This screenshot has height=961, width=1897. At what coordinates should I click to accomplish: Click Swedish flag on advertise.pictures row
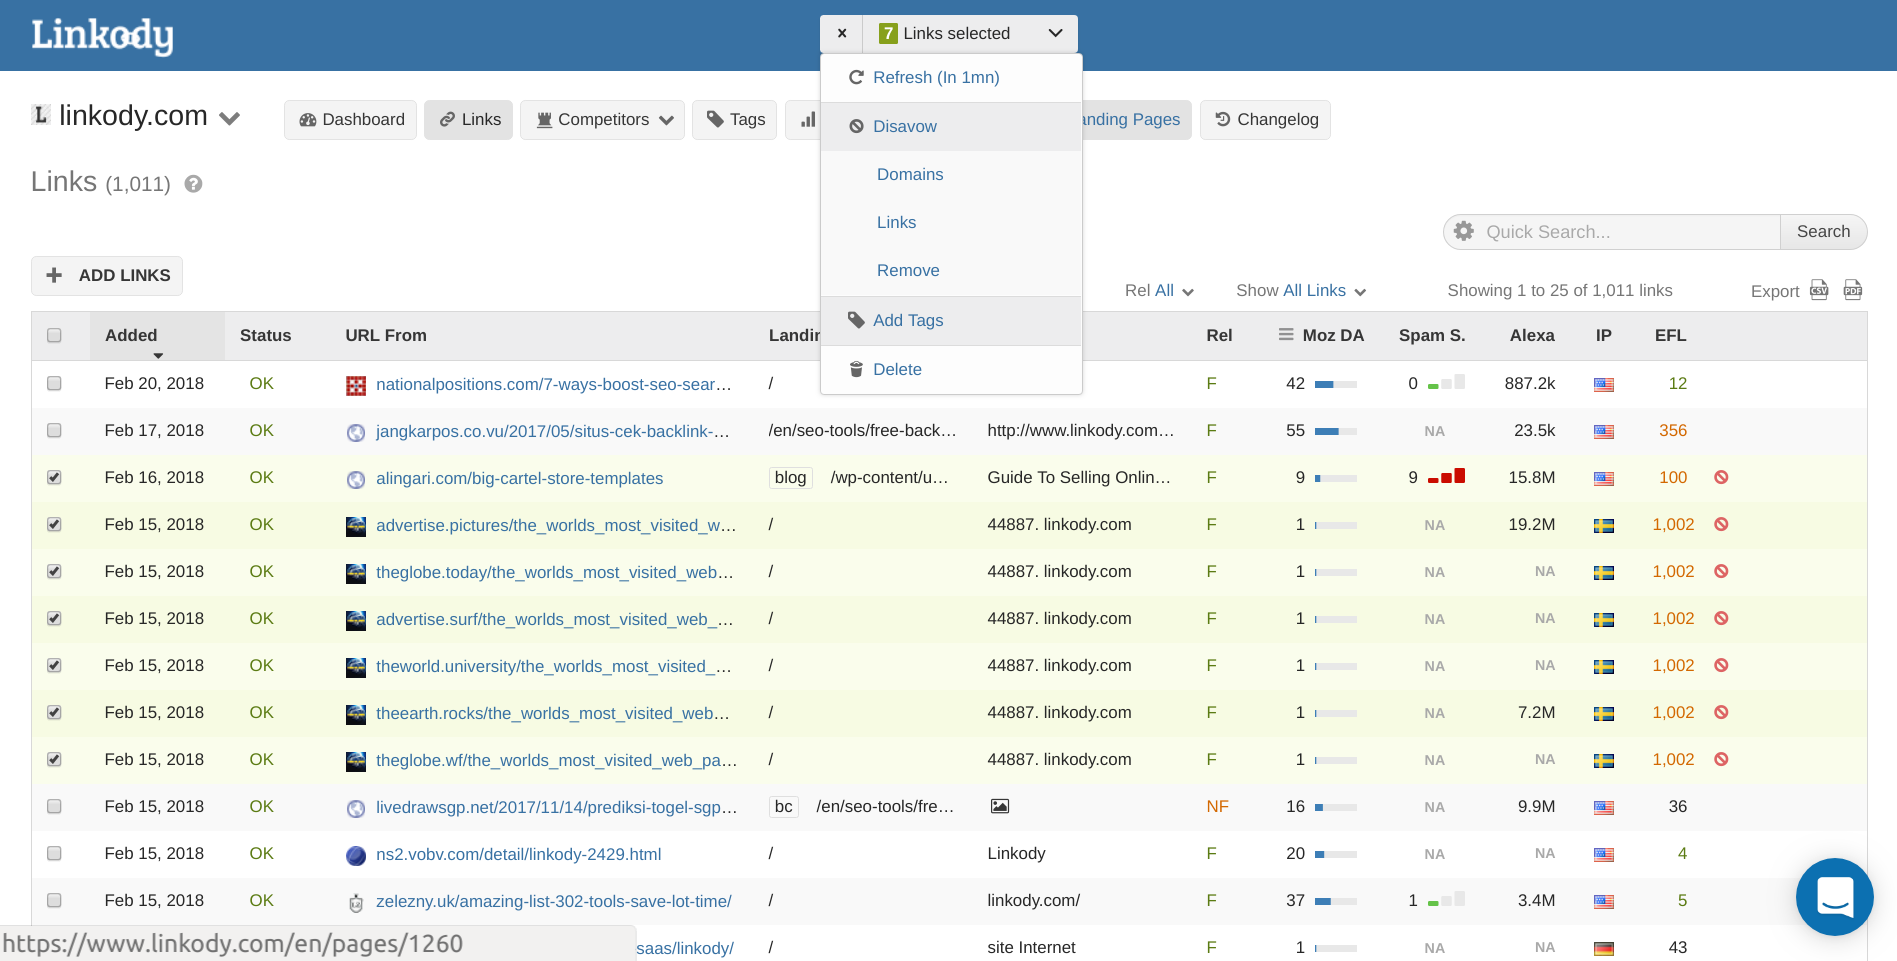point(1604,525)
